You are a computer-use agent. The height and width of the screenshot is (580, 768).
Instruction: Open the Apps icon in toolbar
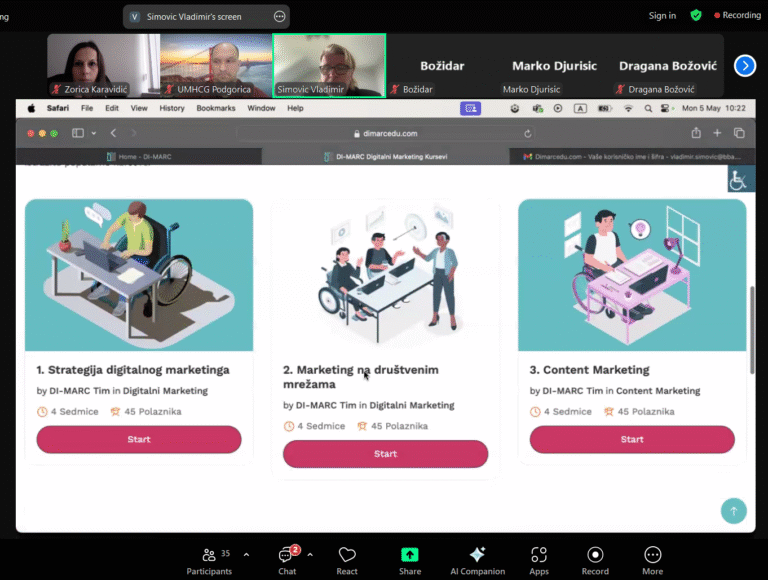[x=539, y=555]
